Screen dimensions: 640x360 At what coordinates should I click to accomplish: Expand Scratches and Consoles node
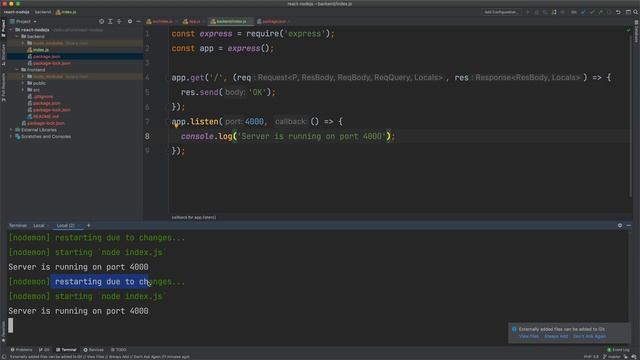pos(11,136)
